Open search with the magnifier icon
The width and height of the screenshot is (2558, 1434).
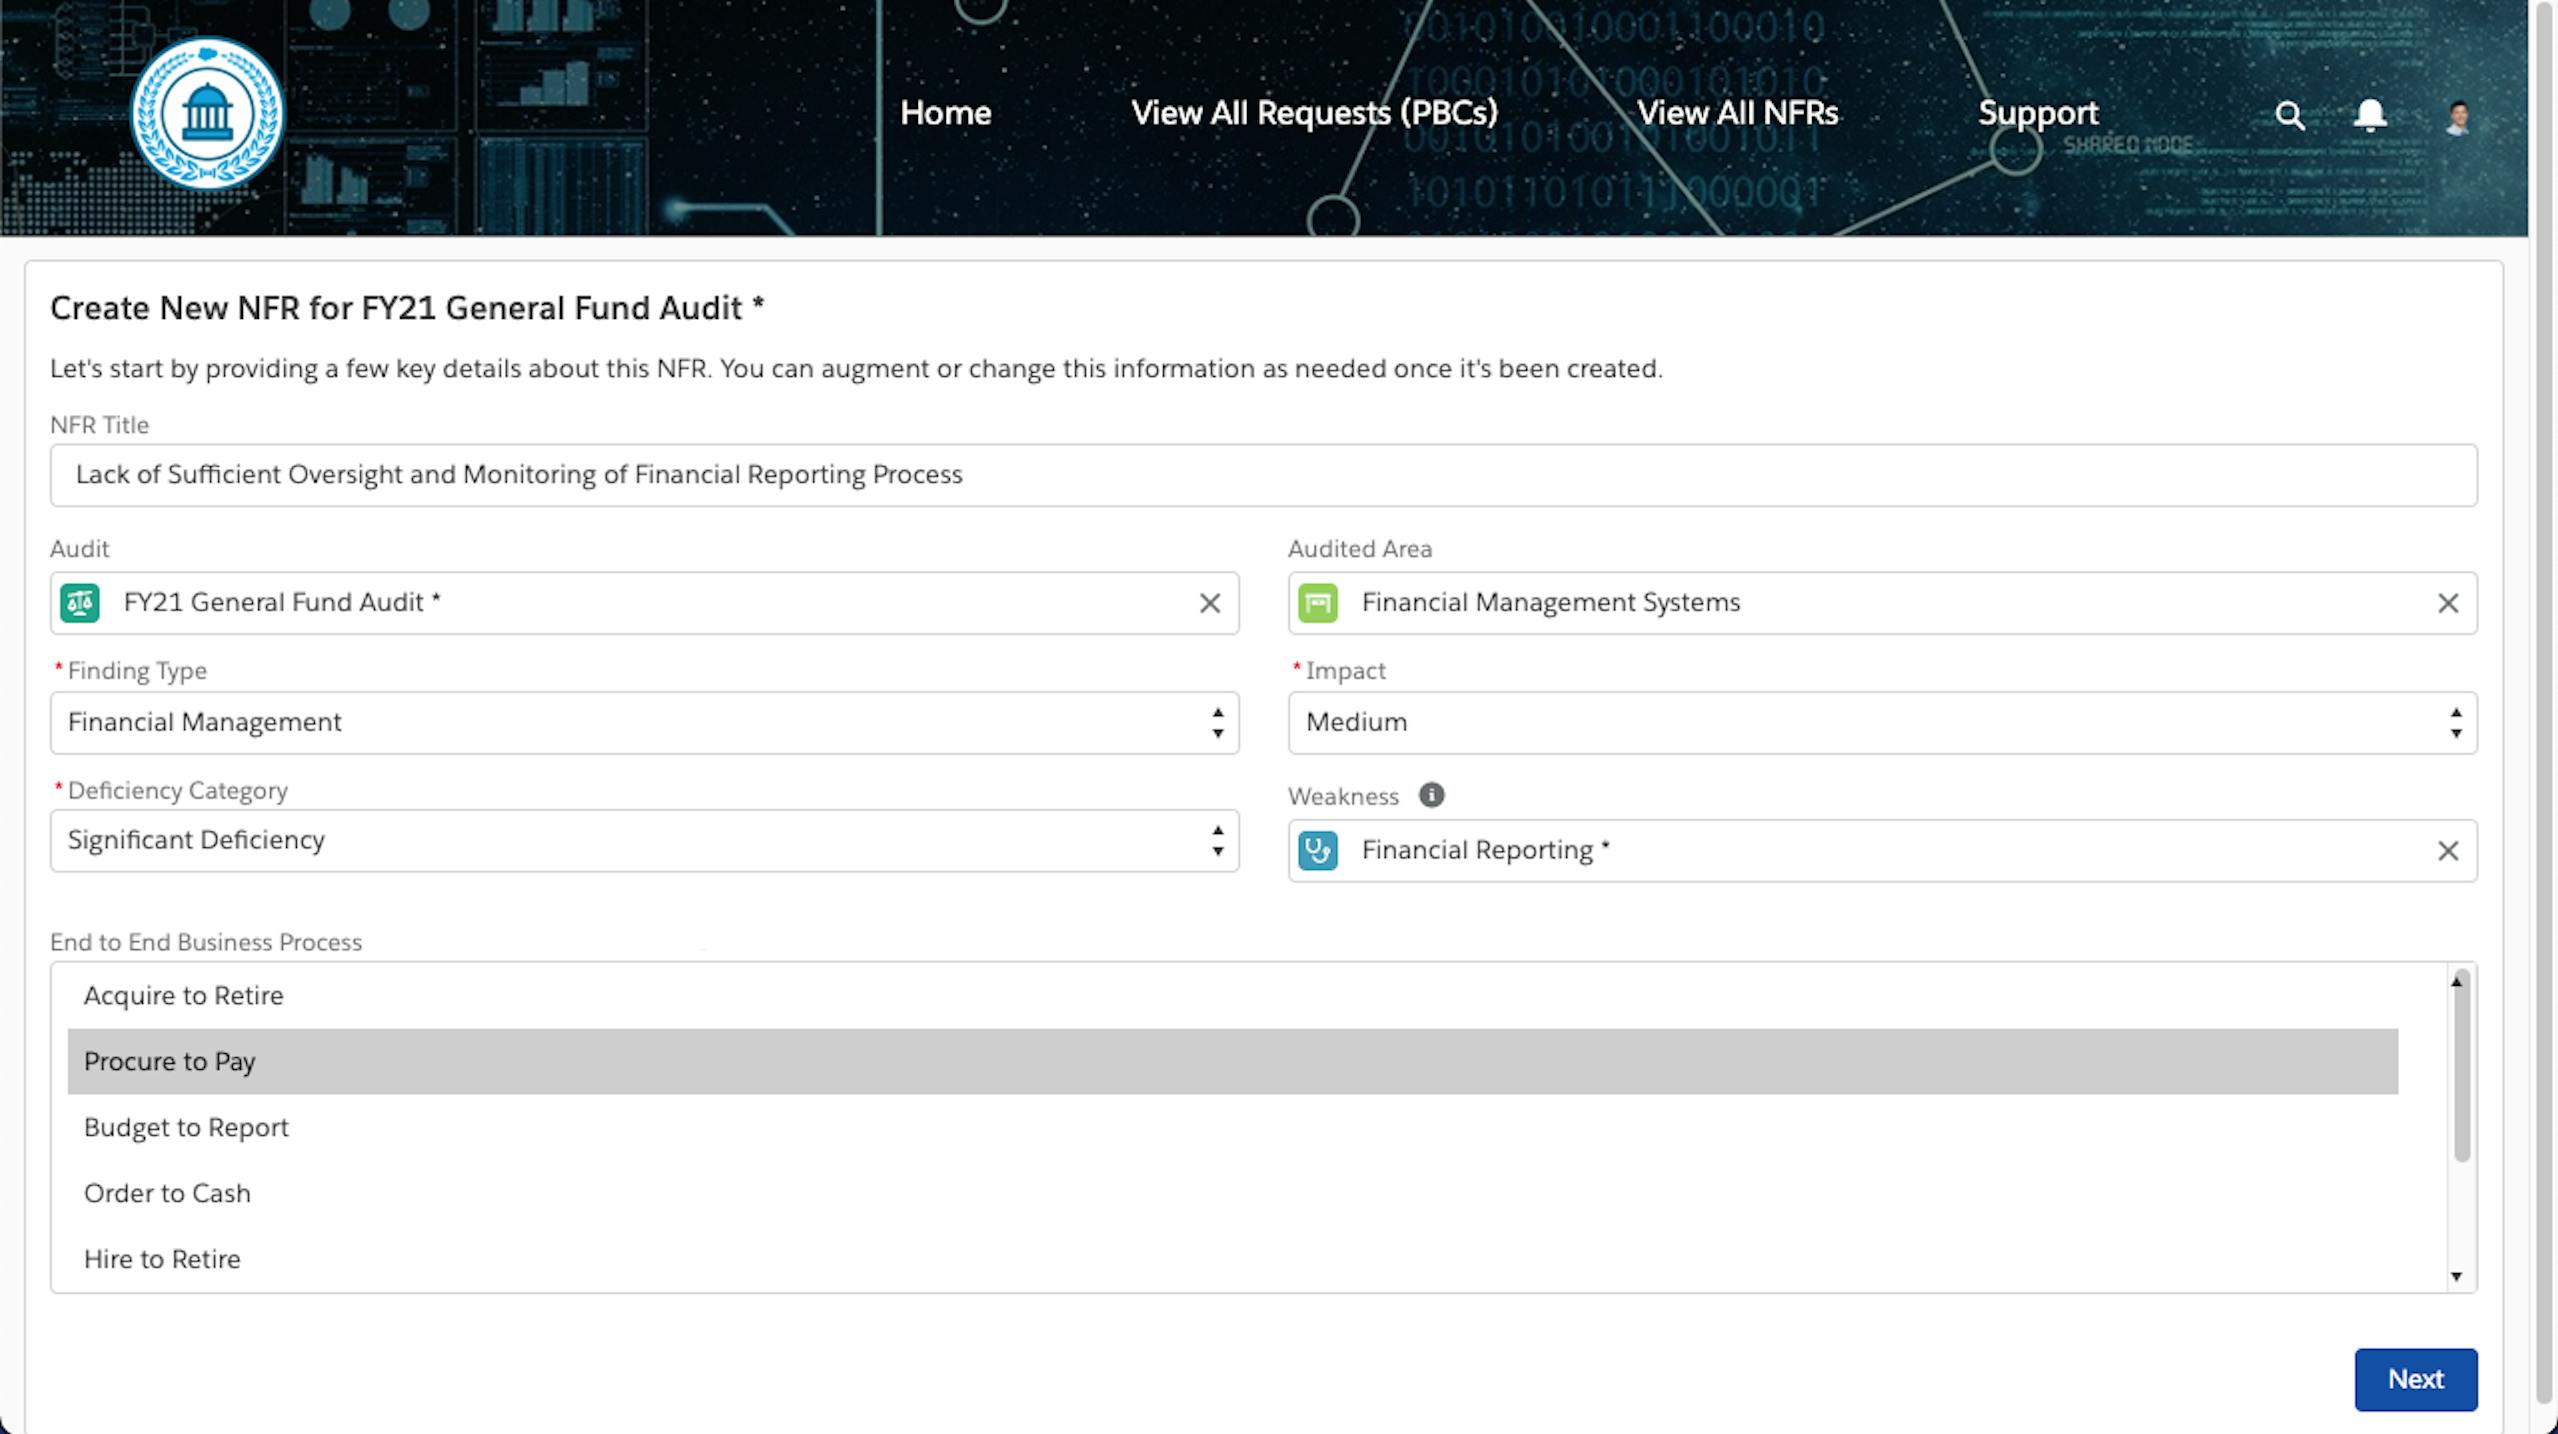pos(2289,116)
